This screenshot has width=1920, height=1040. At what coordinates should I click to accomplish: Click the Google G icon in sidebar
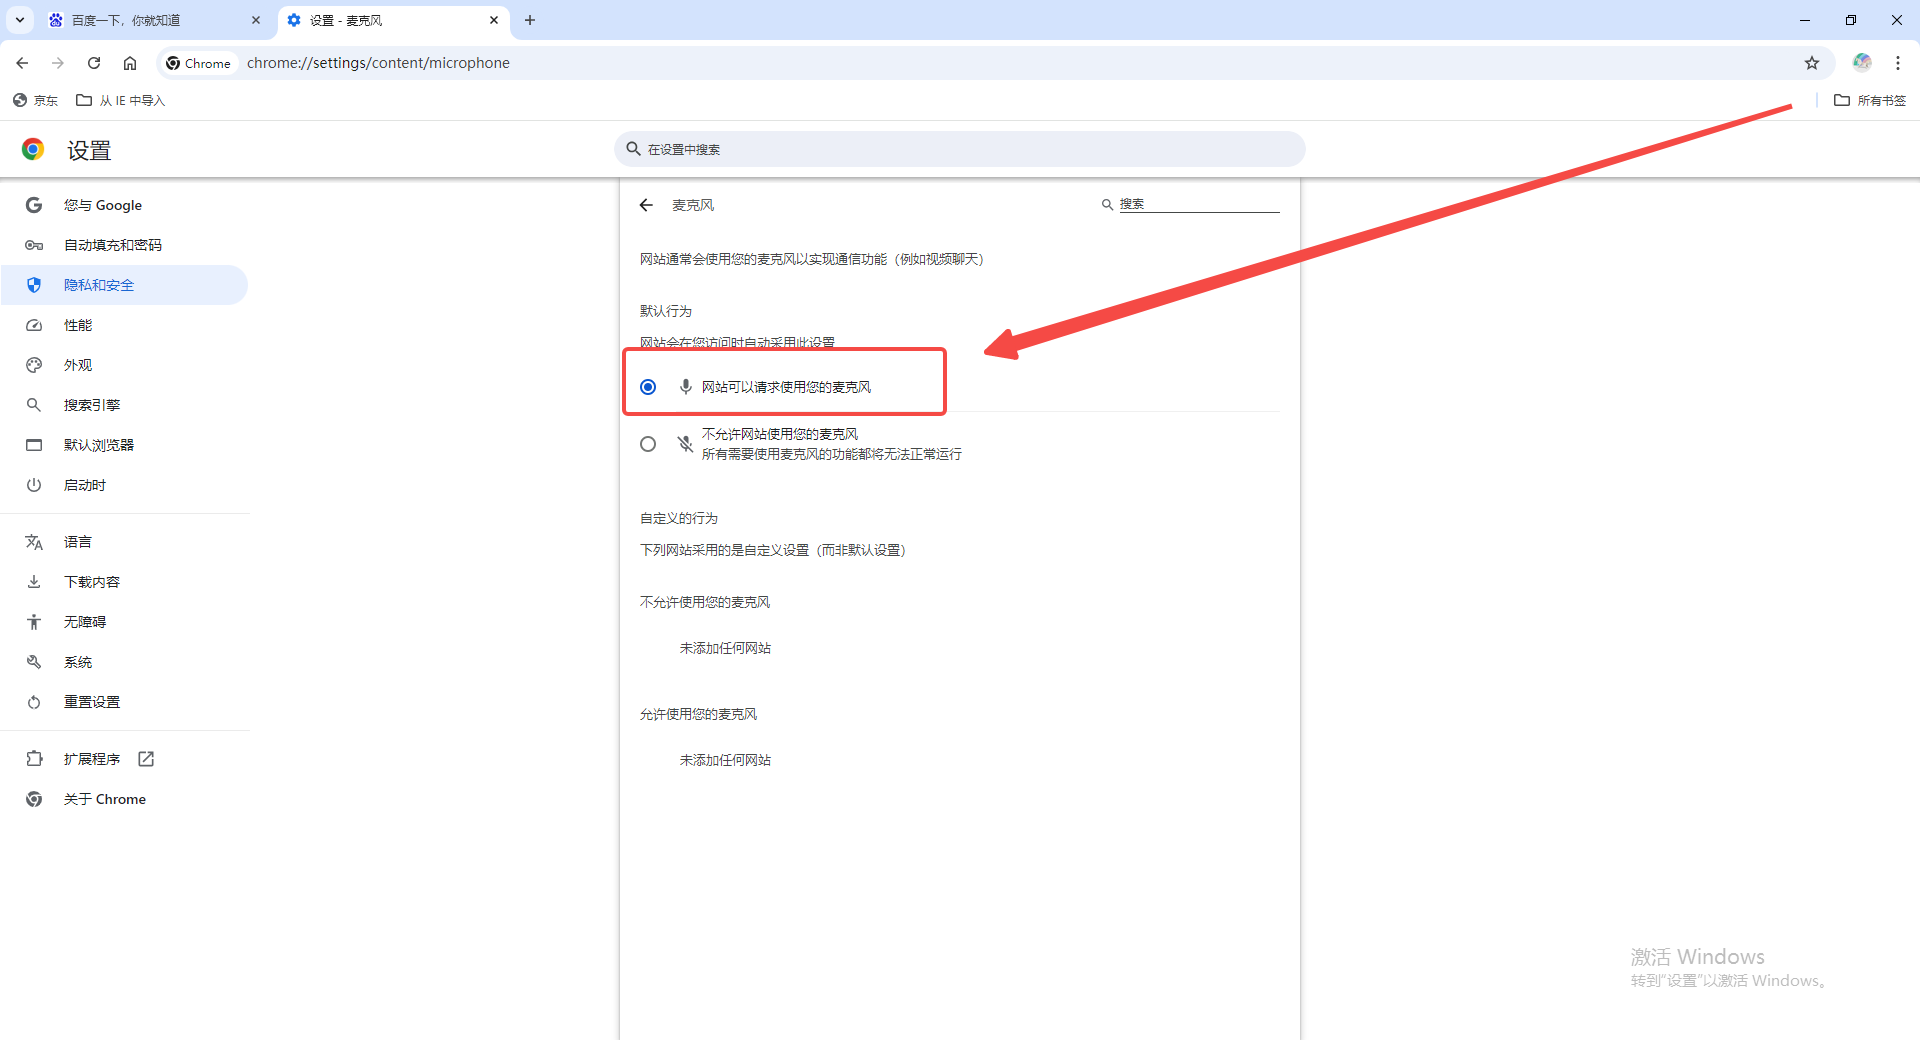pos(34,205)
